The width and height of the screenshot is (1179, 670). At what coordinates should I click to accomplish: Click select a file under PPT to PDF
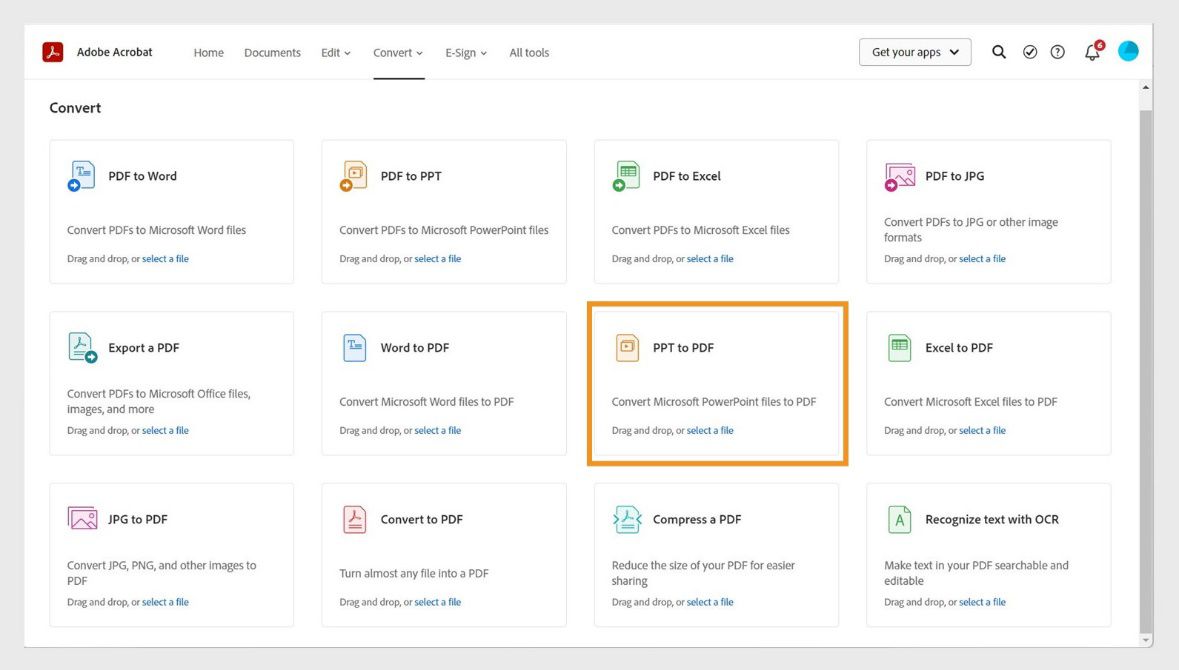710,430
